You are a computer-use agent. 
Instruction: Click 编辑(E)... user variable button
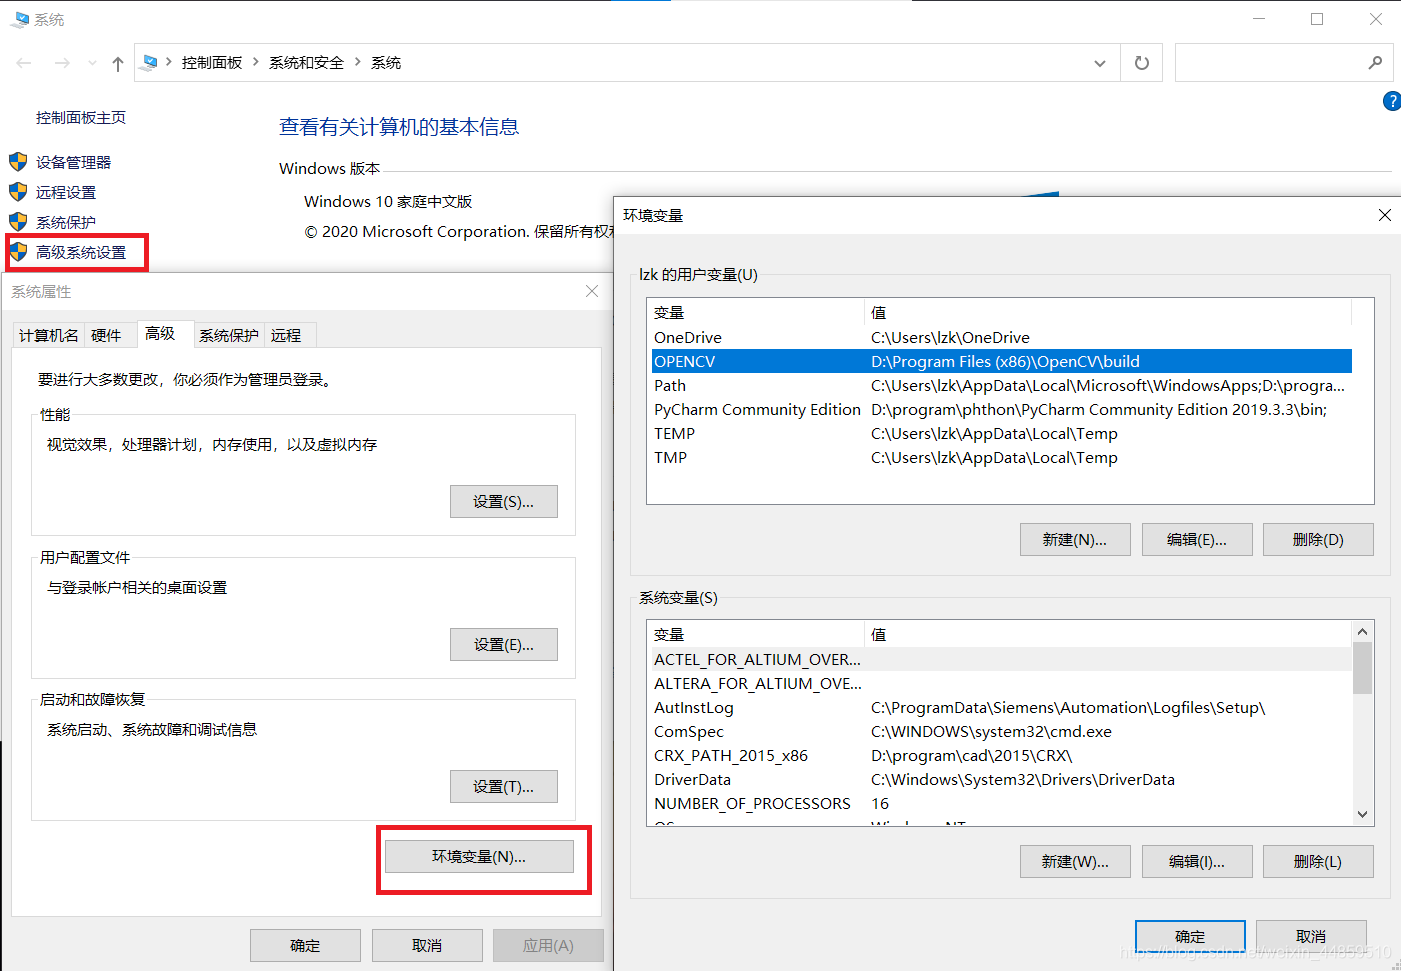click(1196, 540)
